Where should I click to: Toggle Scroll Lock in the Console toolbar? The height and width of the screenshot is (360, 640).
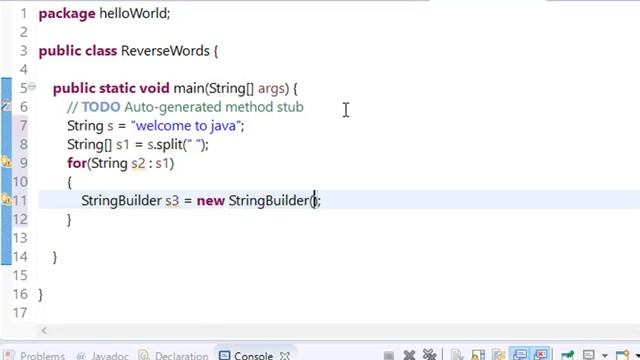478,356
